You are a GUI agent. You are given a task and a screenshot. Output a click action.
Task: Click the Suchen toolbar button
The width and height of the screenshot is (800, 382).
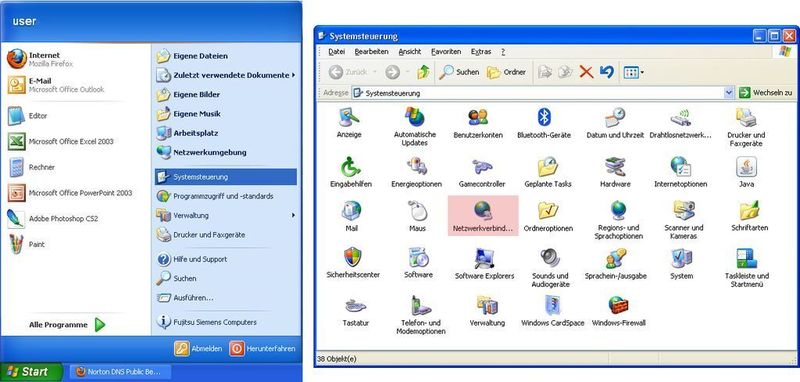click(459, 72)
